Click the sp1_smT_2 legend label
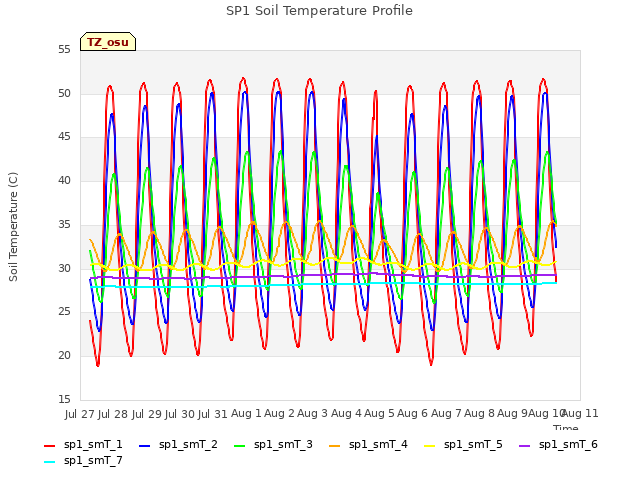 (x=188, y=444)
